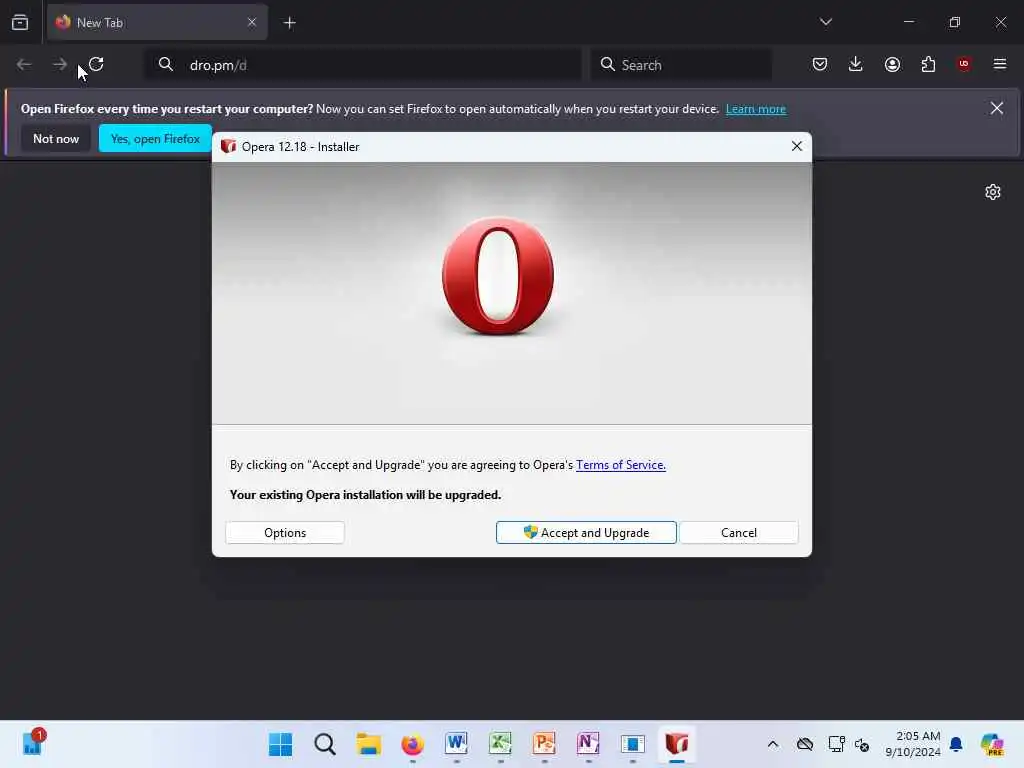The width and height of the screenshot is (1024, 768).
Task: Expand the list all tabs chevron
Action: (825, 22)
